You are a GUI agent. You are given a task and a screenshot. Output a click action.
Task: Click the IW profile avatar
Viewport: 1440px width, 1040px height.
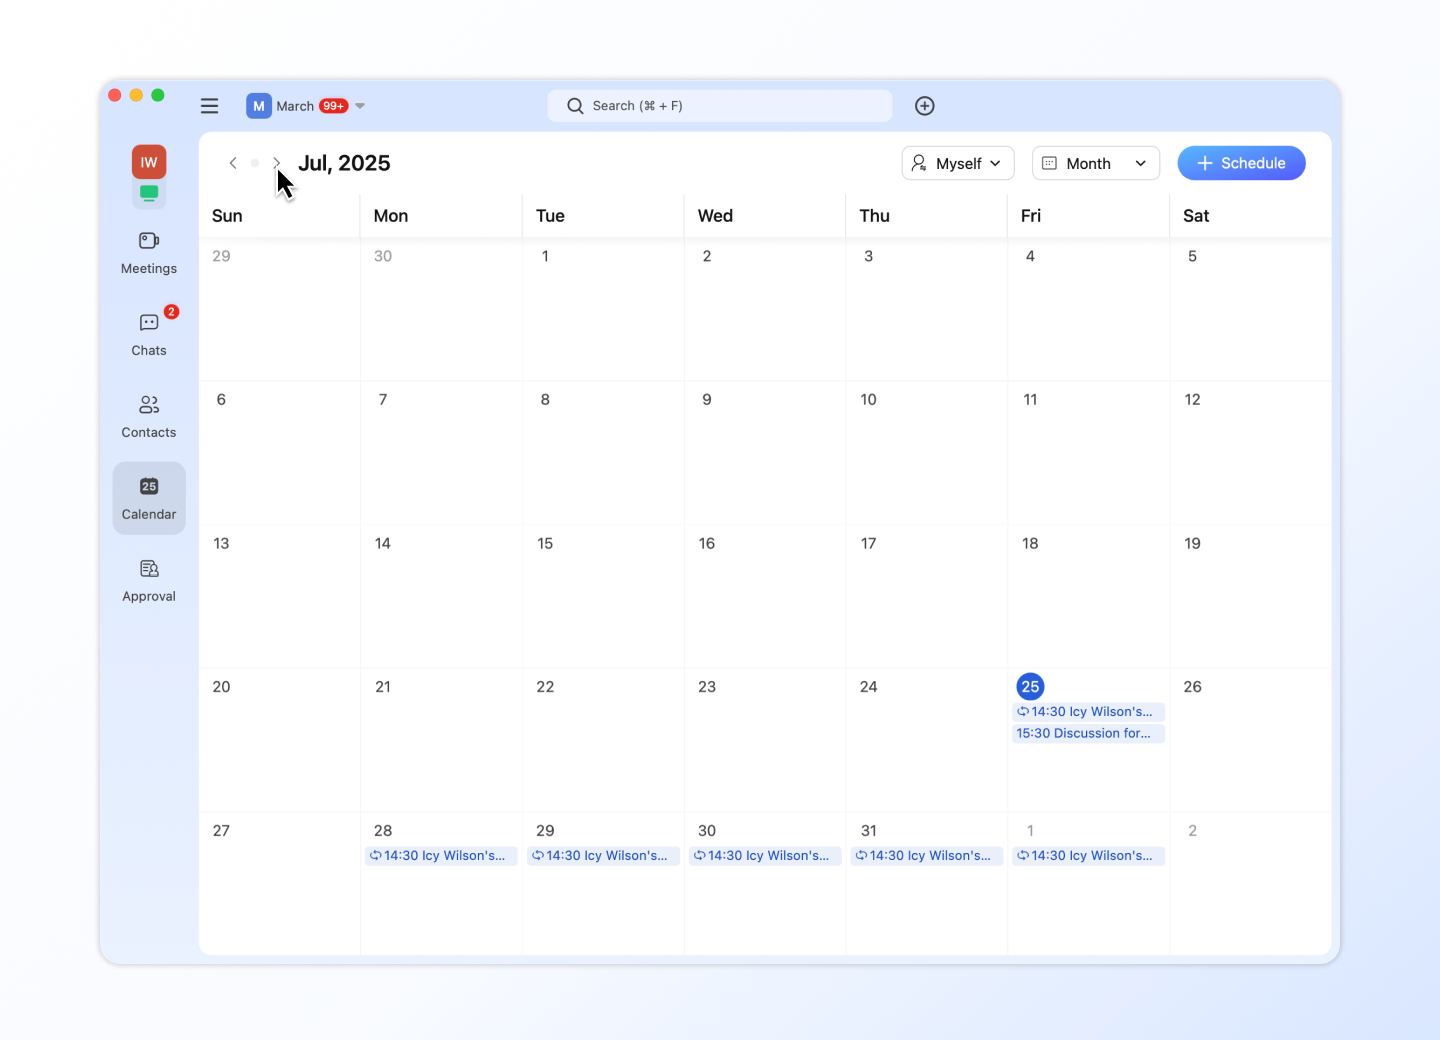[x=149, y=162]
